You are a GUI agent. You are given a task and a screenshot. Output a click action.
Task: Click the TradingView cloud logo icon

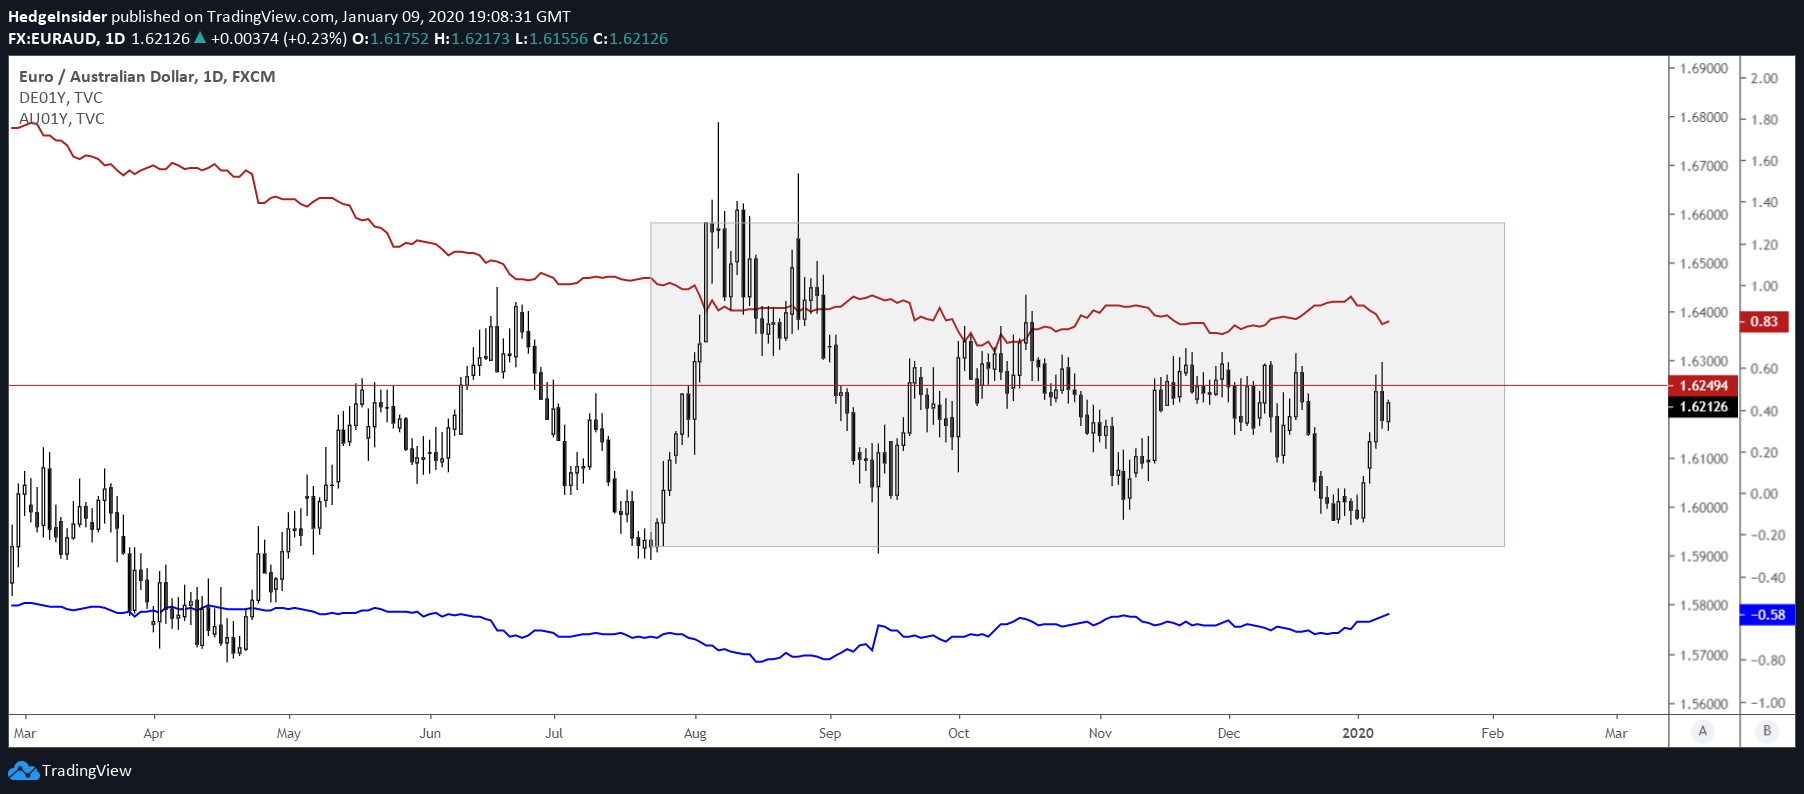(x=23, y=771)
